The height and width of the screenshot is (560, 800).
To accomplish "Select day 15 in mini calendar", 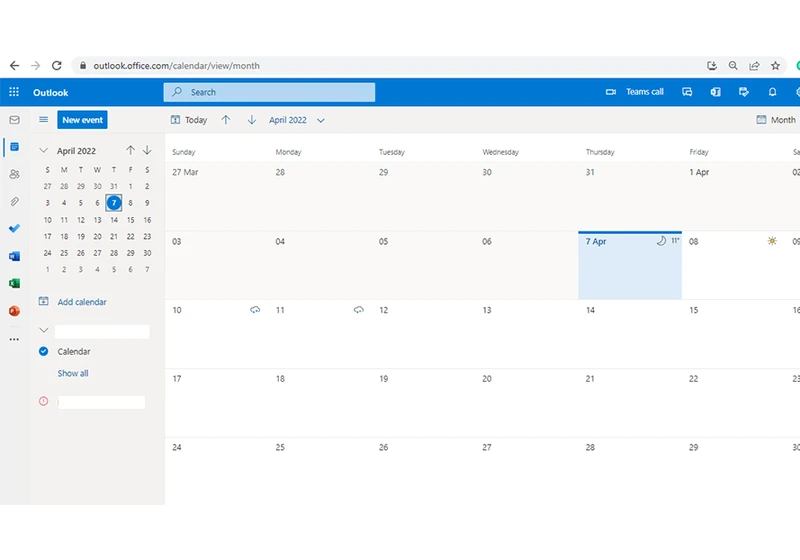I will click(x=131, y=220).
